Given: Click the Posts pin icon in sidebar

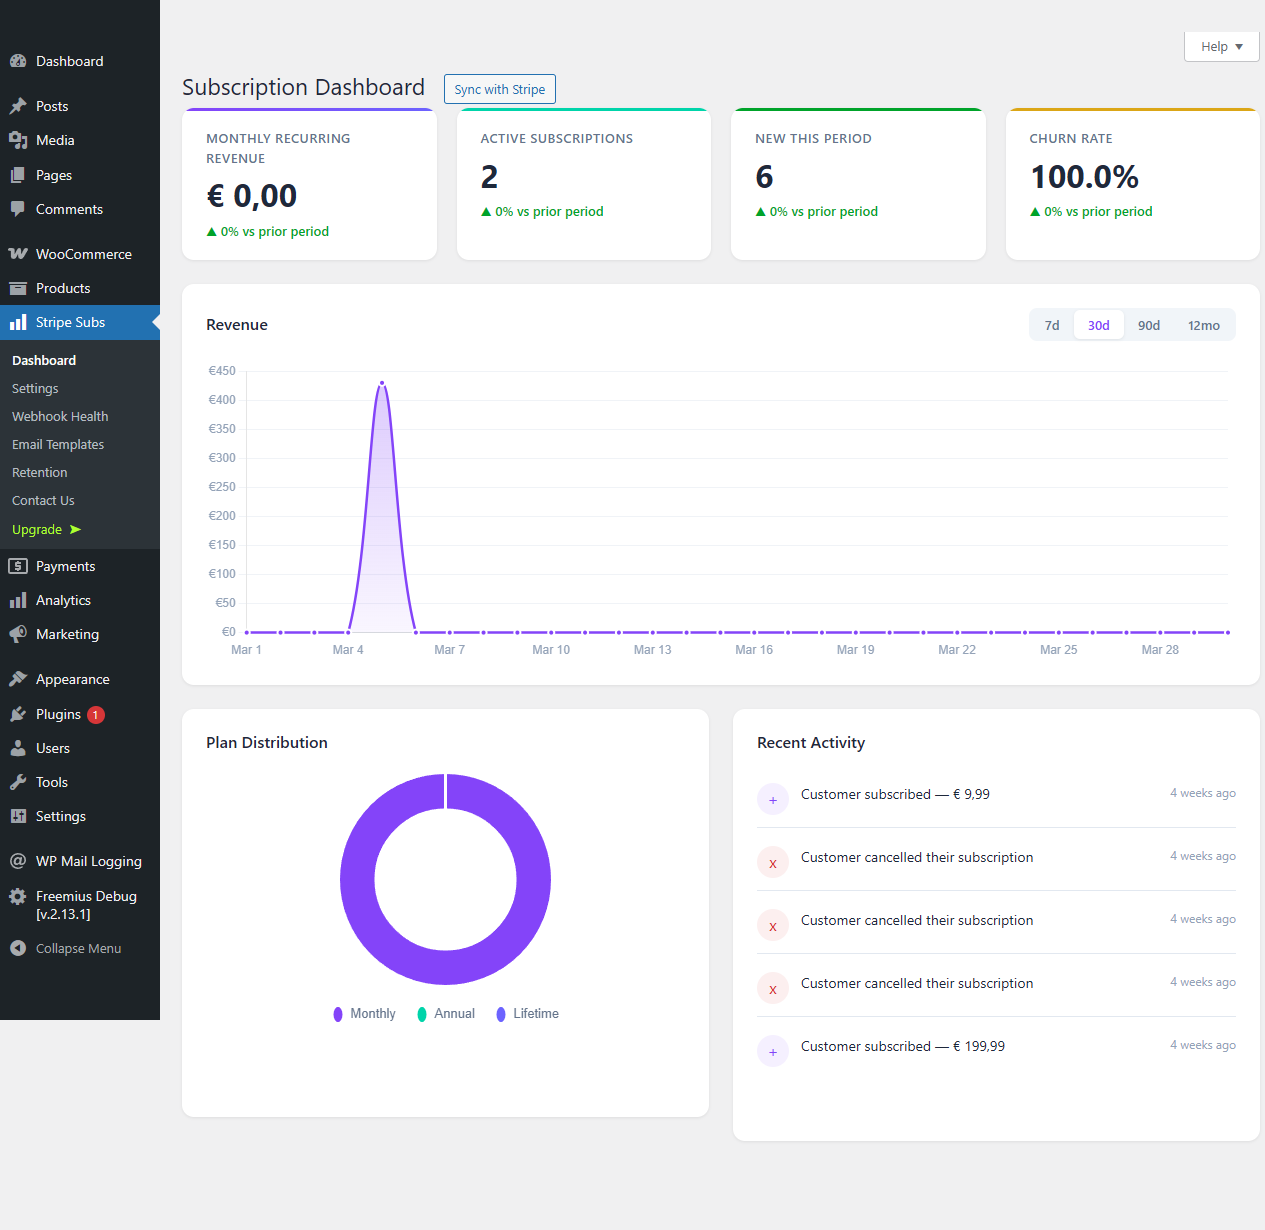Looking at the screenshot, I should point(18,106).
